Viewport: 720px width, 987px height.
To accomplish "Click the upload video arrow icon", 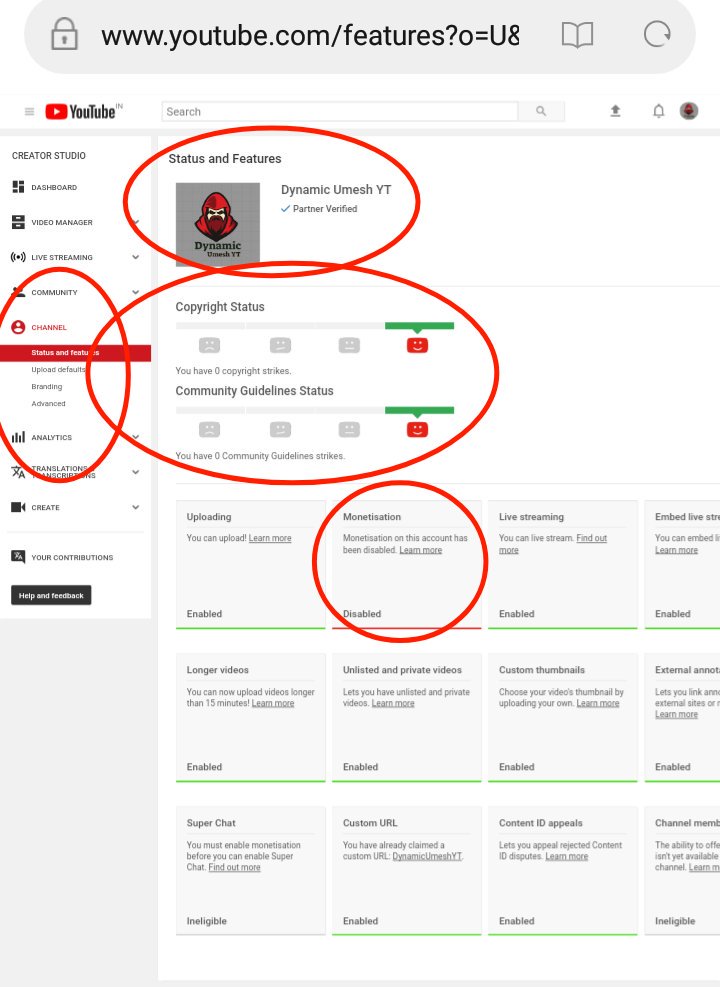I will pos(616,111).
